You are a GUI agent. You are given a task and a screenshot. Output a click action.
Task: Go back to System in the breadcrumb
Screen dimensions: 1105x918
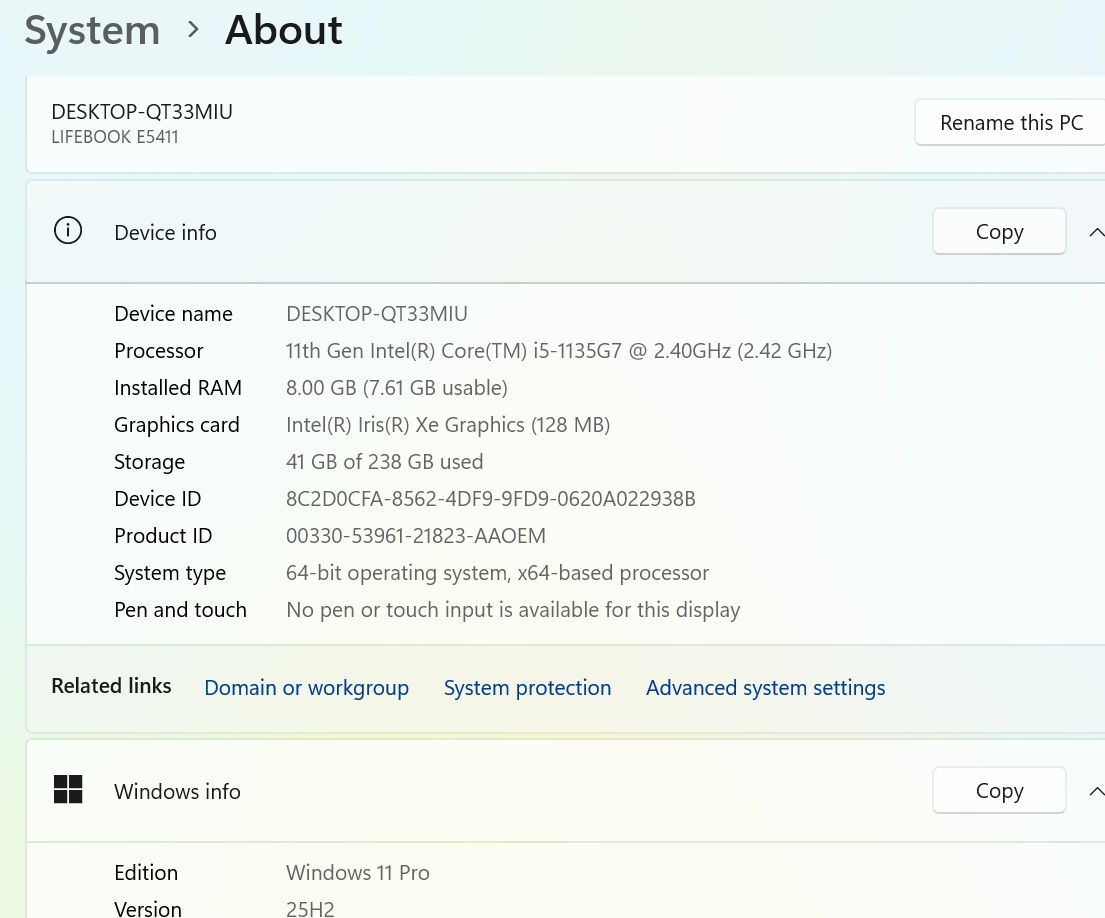point(92,31)
